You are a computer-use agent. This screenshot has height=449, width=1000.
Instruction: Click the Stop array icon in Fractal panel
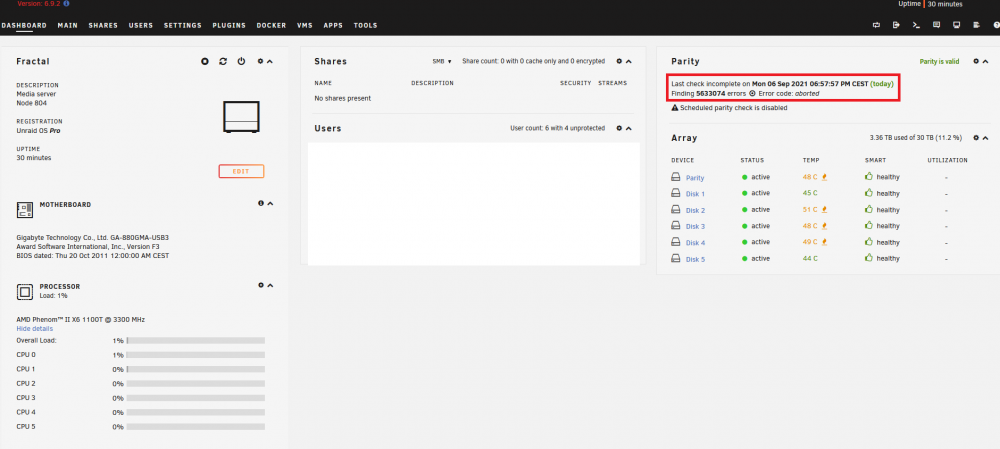click(x=205, y=61)
